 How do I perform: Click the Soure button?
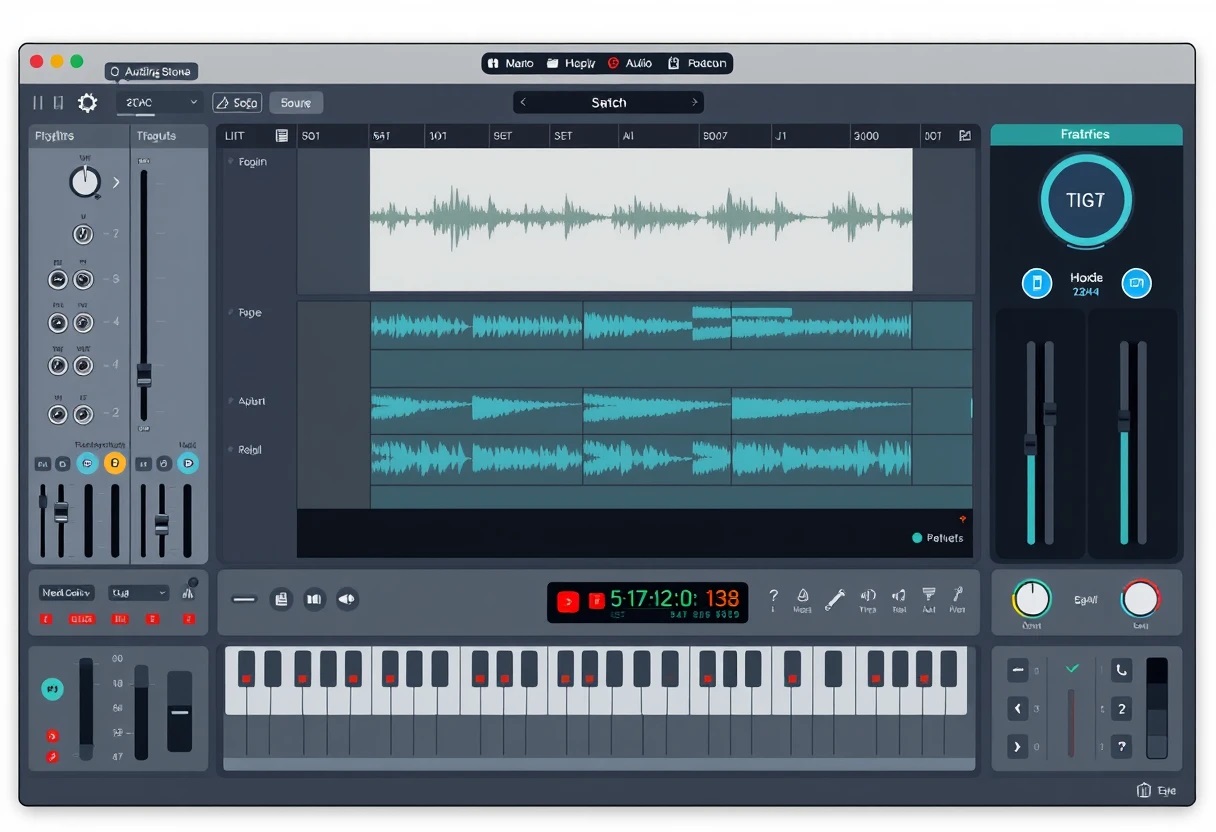[296, 103]
